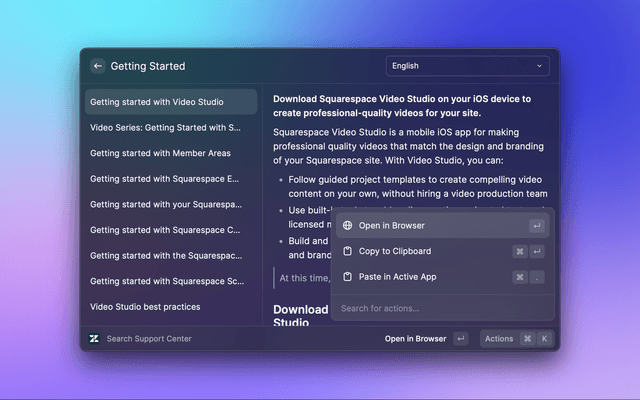This screenshot has height=400, width=640.
Task: Expand the language selector chevron
Action: pos(540,66)
